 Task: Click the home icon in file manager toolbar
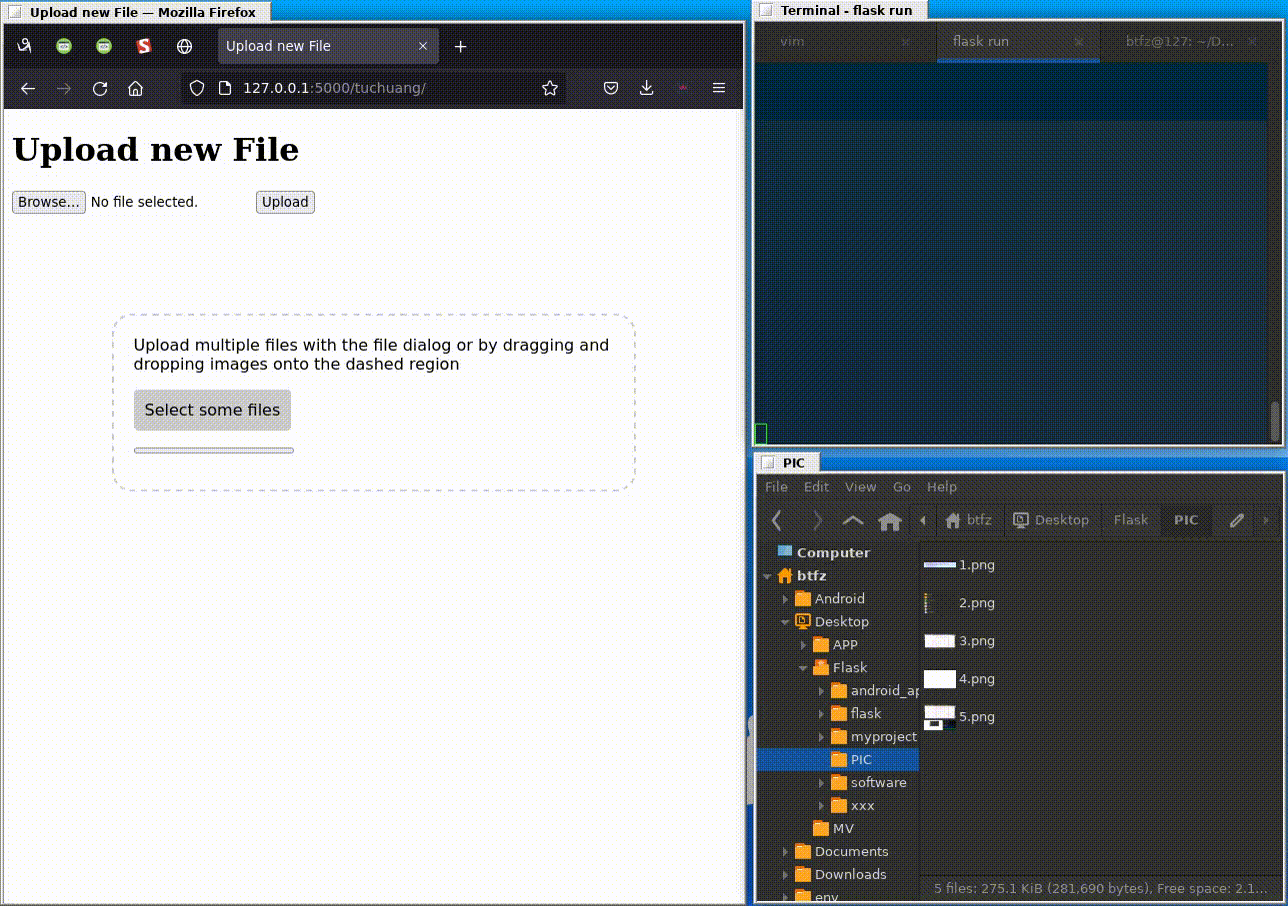point(890,520)
